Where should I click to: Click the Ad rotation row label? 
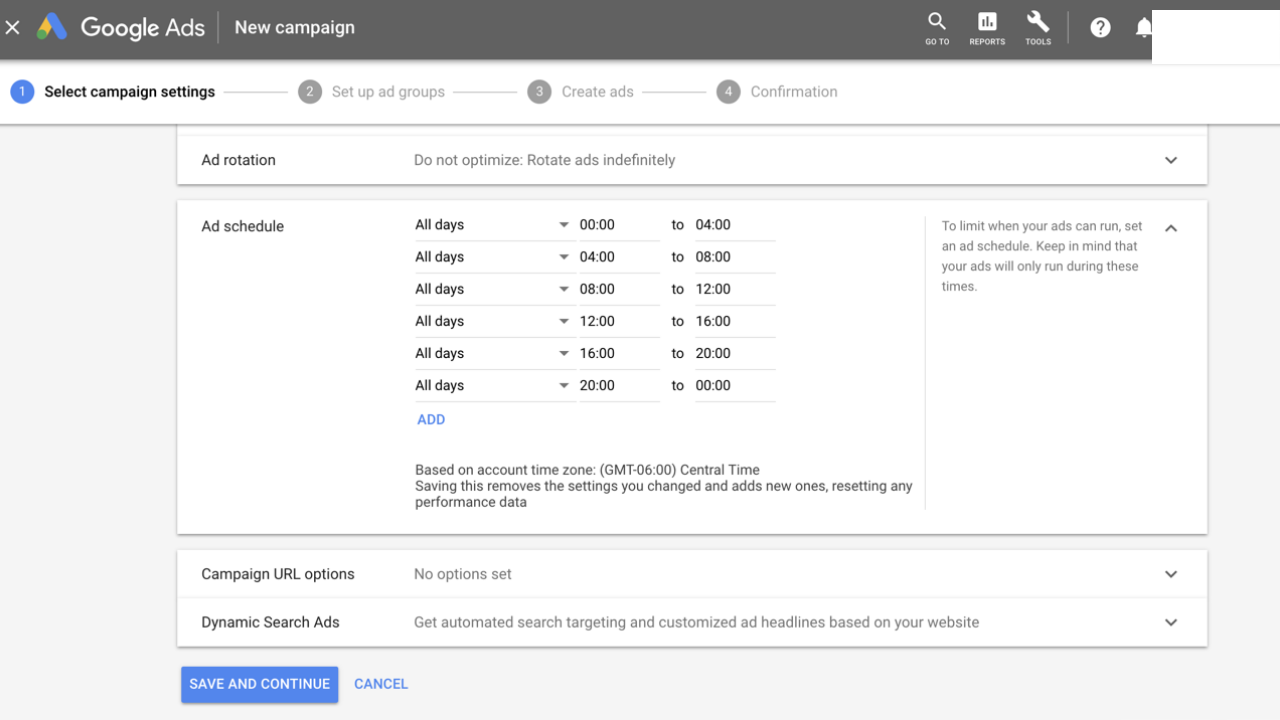[238, 160]
